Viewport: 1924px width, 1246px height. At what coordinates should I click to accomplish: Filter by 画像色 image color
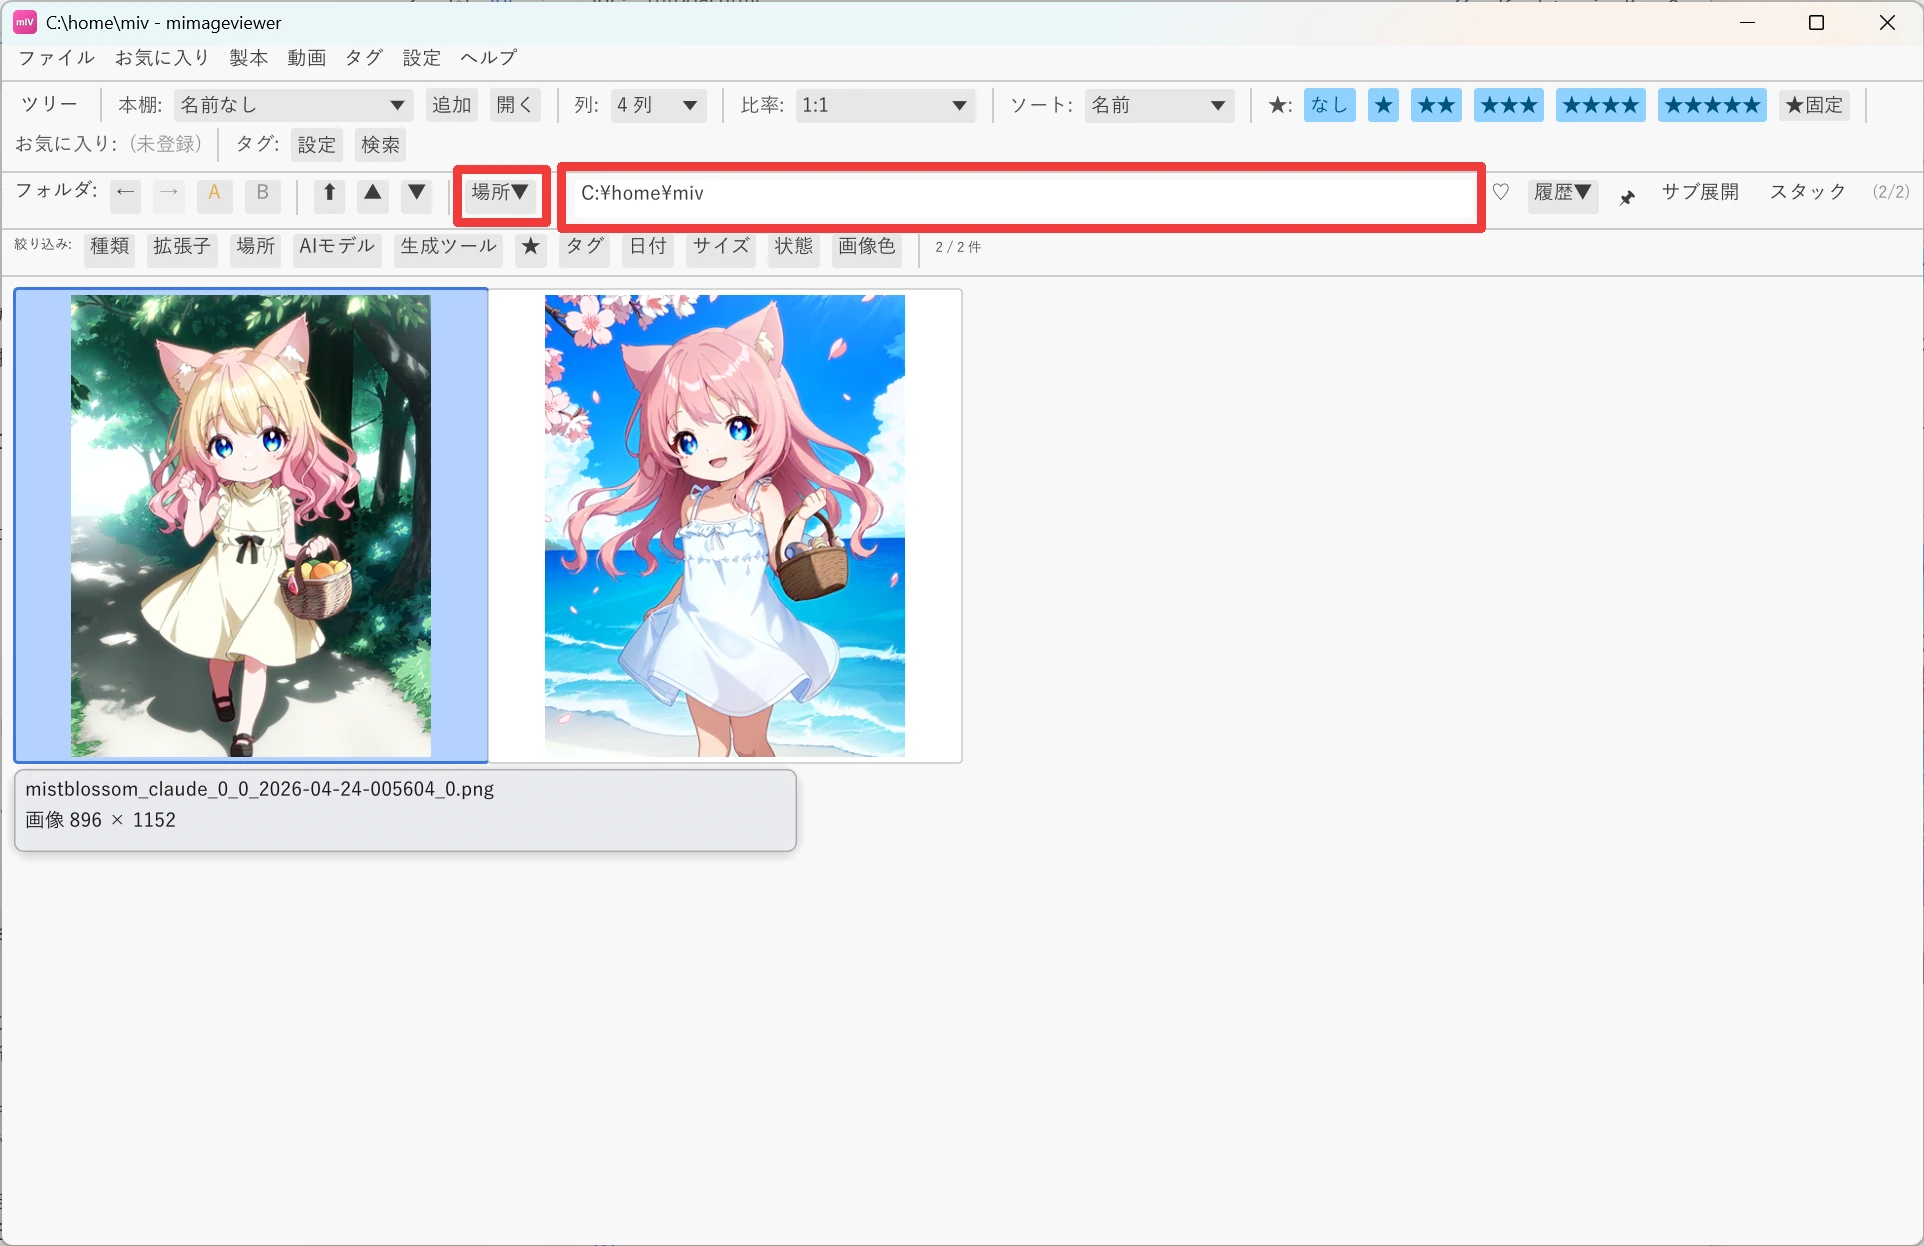click(x=867, y=247)
